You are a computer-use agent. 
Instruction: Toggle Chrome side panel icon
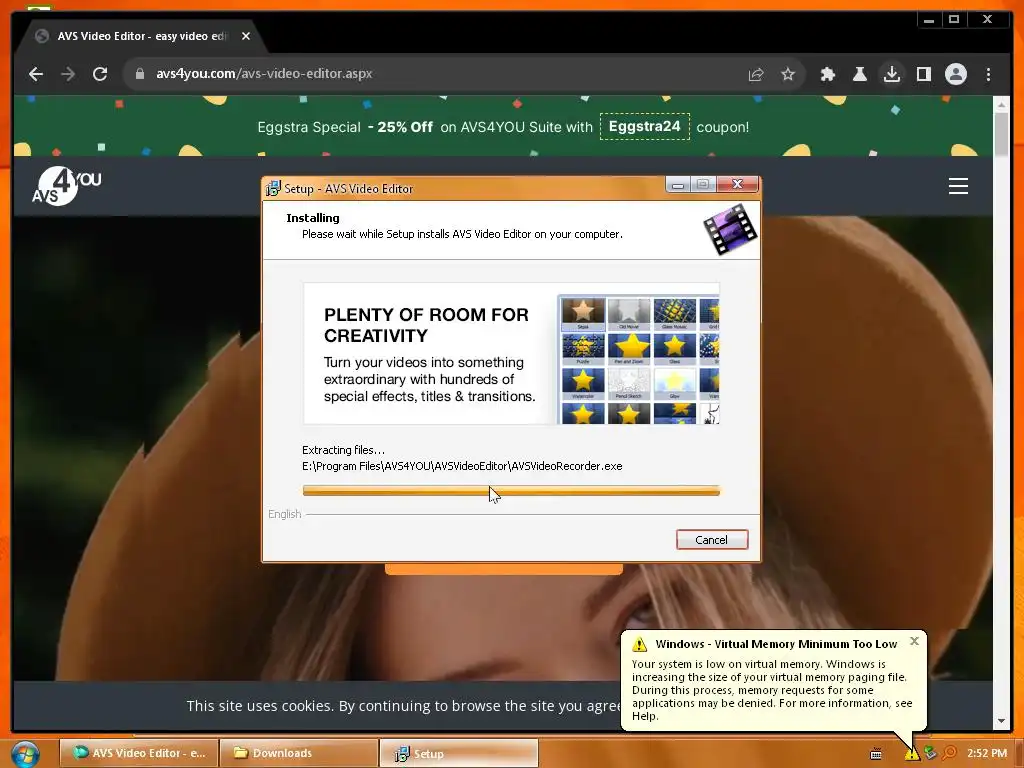[x=923, y=74]
